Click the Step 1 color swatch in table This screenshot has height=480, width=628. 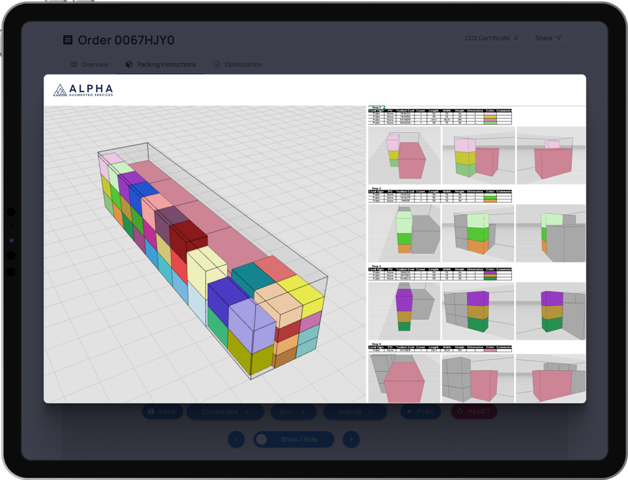[x=489, y=117]
